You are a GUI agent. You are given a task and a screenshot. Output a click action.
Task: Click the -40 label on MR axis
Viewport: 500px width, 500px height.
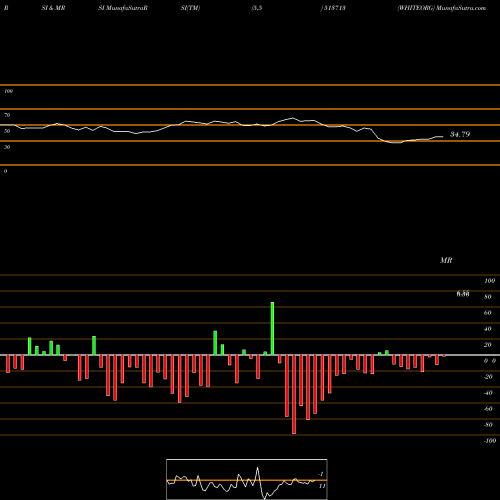(x=488, y=393)
